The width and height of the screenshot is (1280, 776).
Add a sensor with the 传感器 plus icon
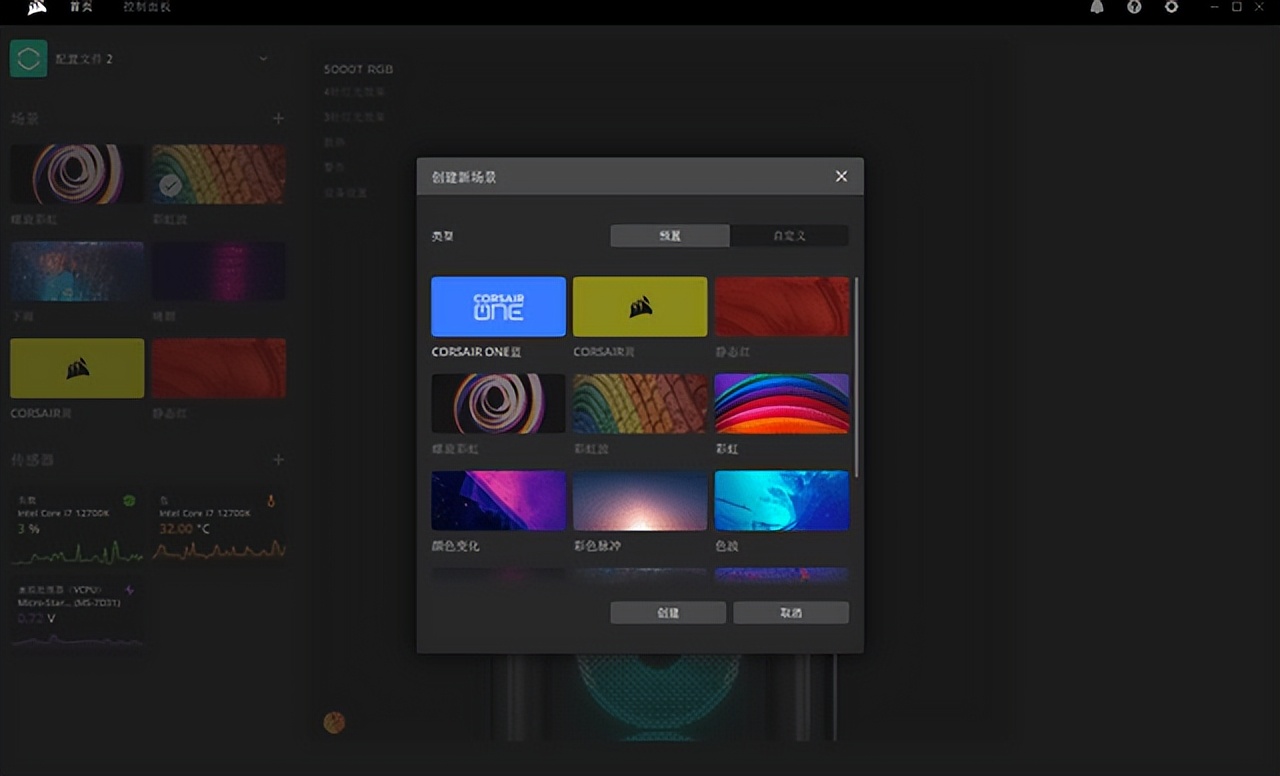tap(278, 460)
